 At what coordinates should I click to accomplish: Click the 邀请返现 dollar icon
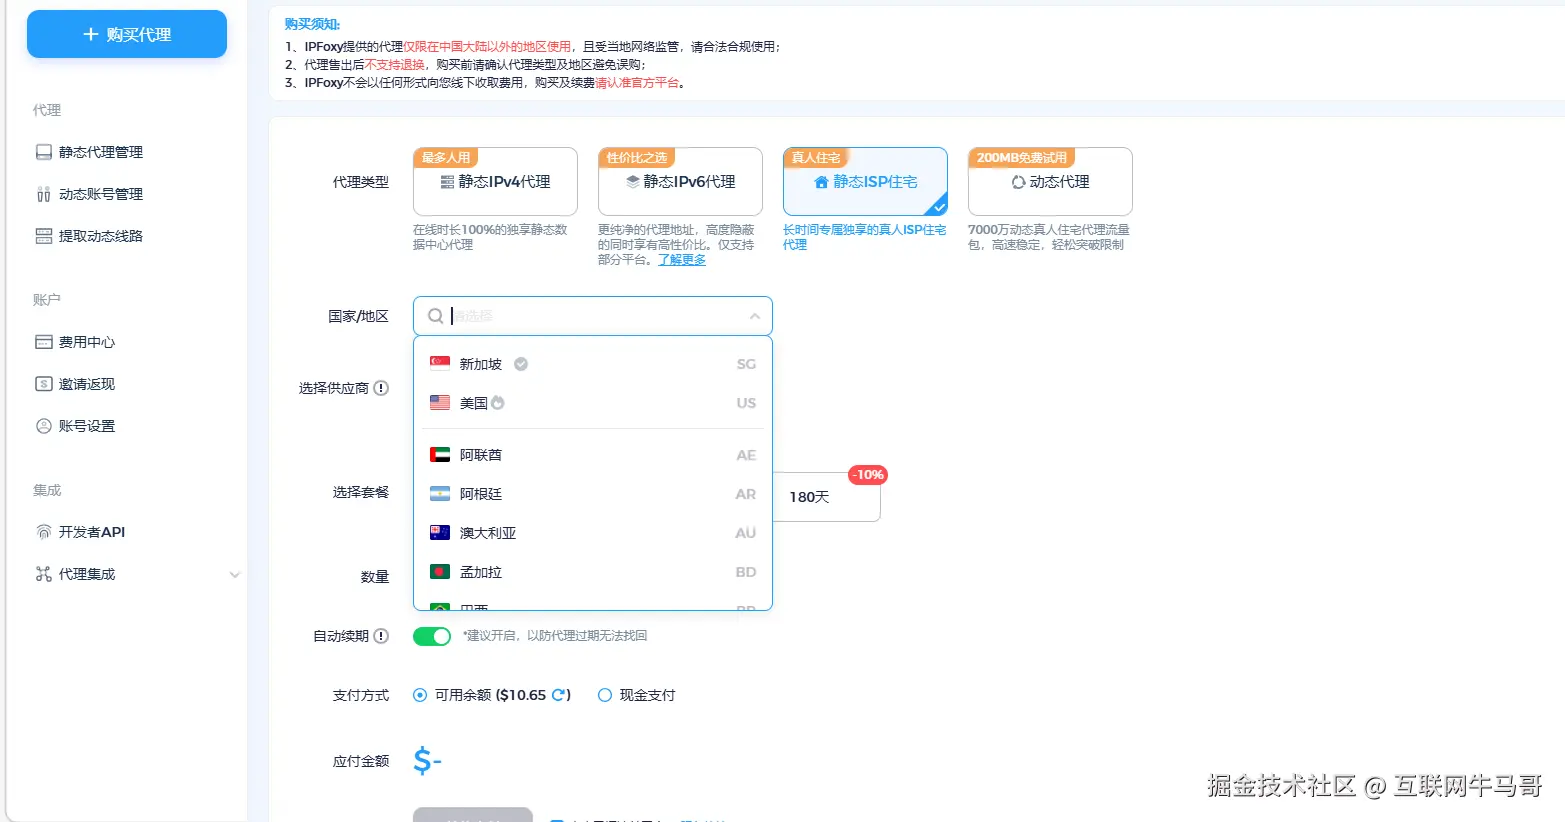pos(44,384)
